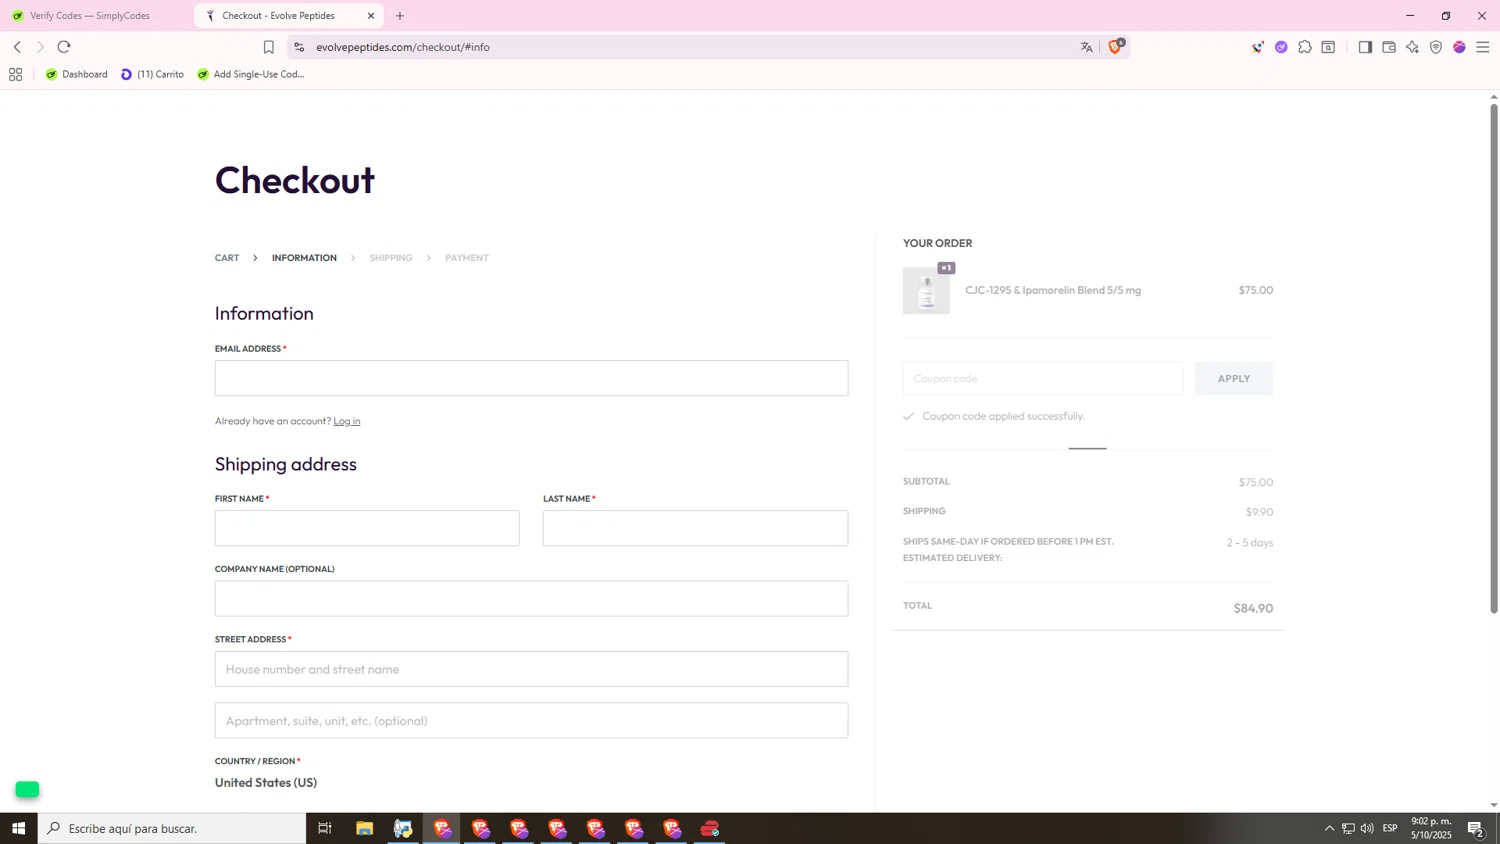Screen dimensions: 1500x844
Task: Open the browser profile avatar
Action: [1459, 47]
